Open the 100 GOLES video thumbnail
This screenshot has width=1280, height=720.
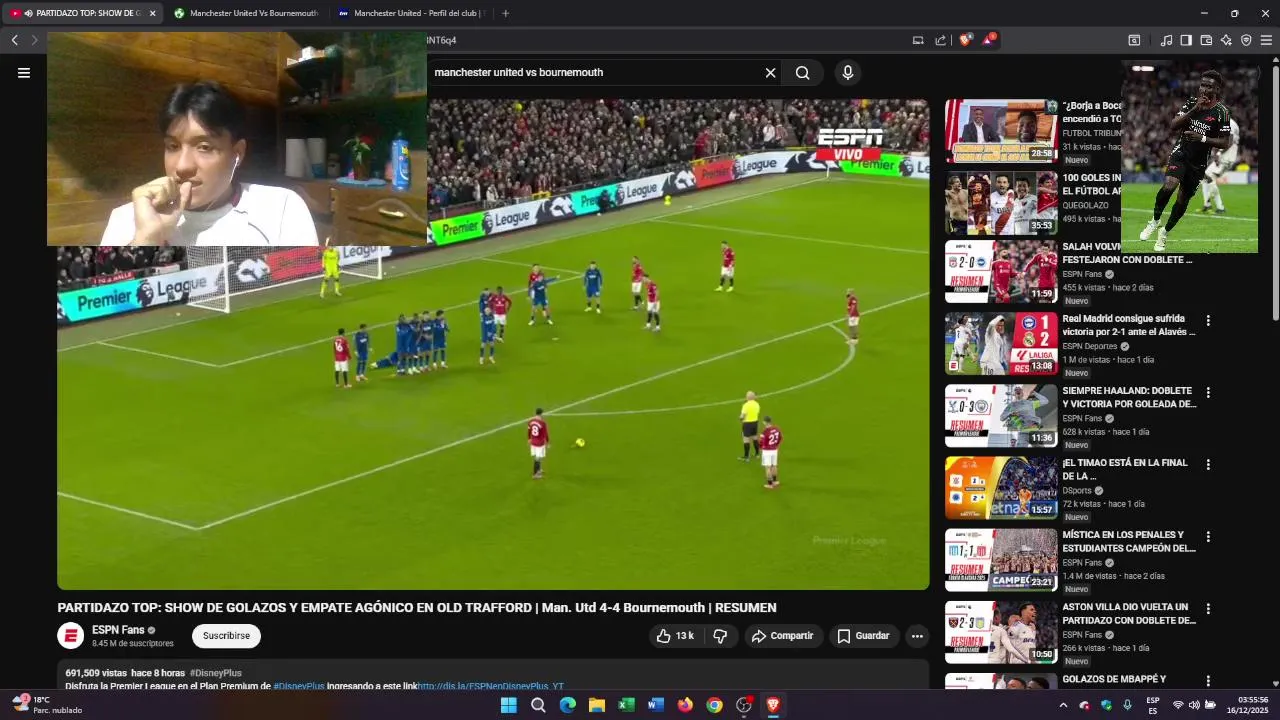(1001, 203)
